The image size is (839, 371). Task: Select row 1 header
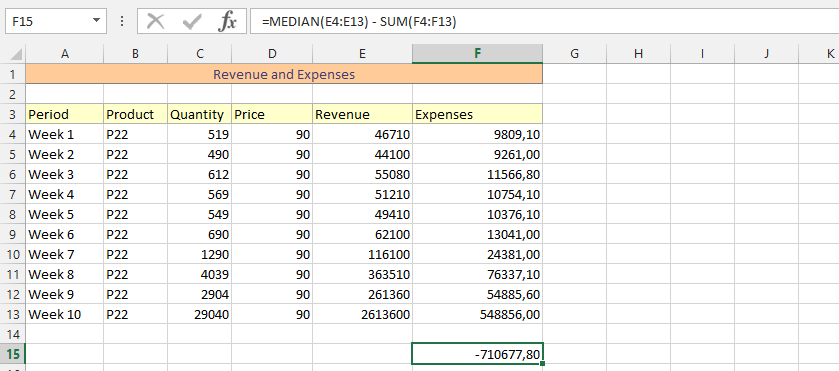[13, 74]
